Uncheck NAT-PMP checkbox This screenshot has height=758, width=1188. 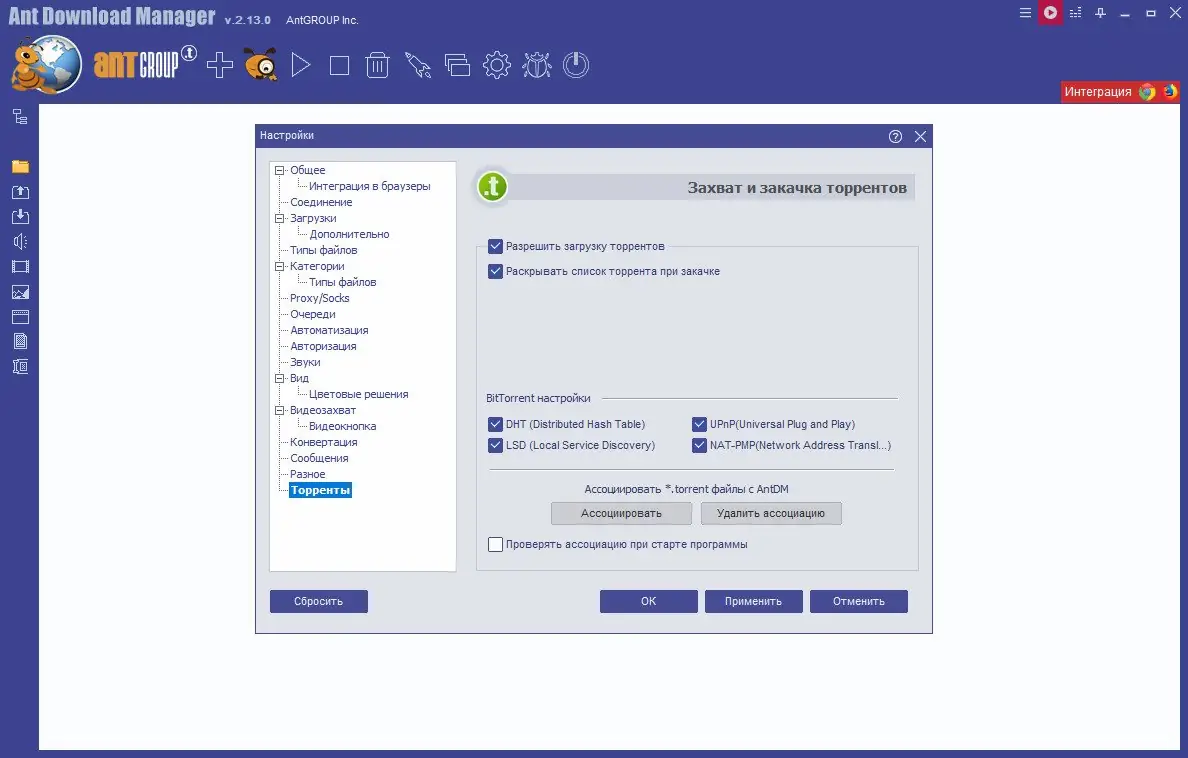pos(699,446)
